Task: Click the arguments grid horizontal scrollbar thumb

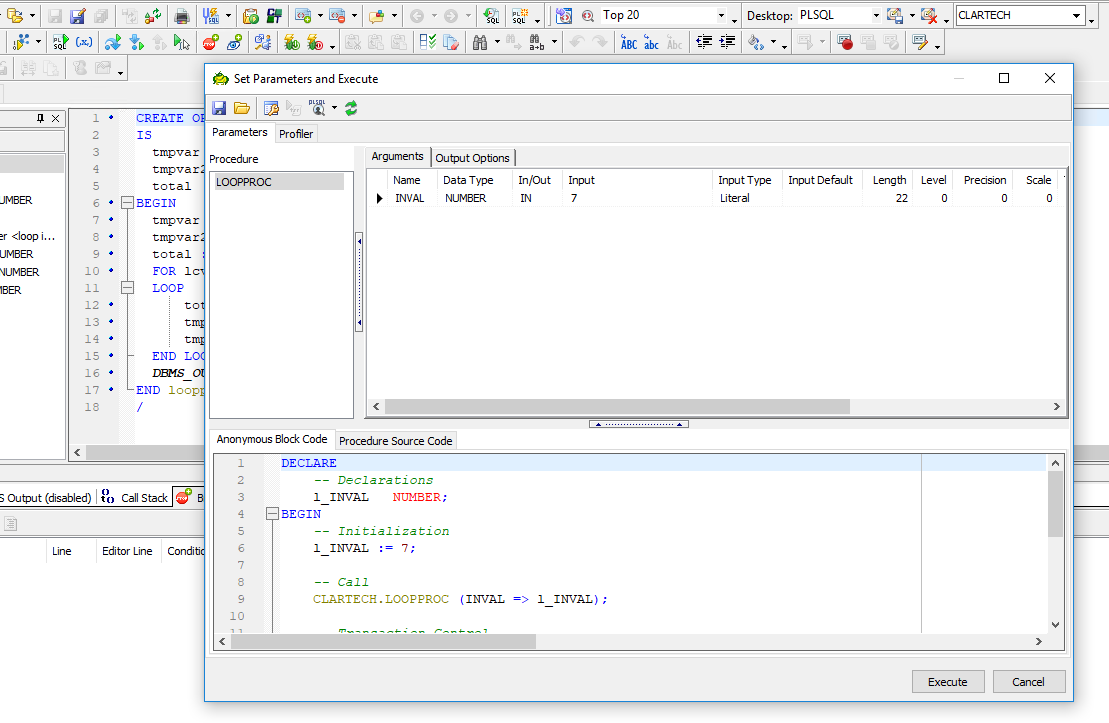Action: pyautogui.click(x=617, y=407)
